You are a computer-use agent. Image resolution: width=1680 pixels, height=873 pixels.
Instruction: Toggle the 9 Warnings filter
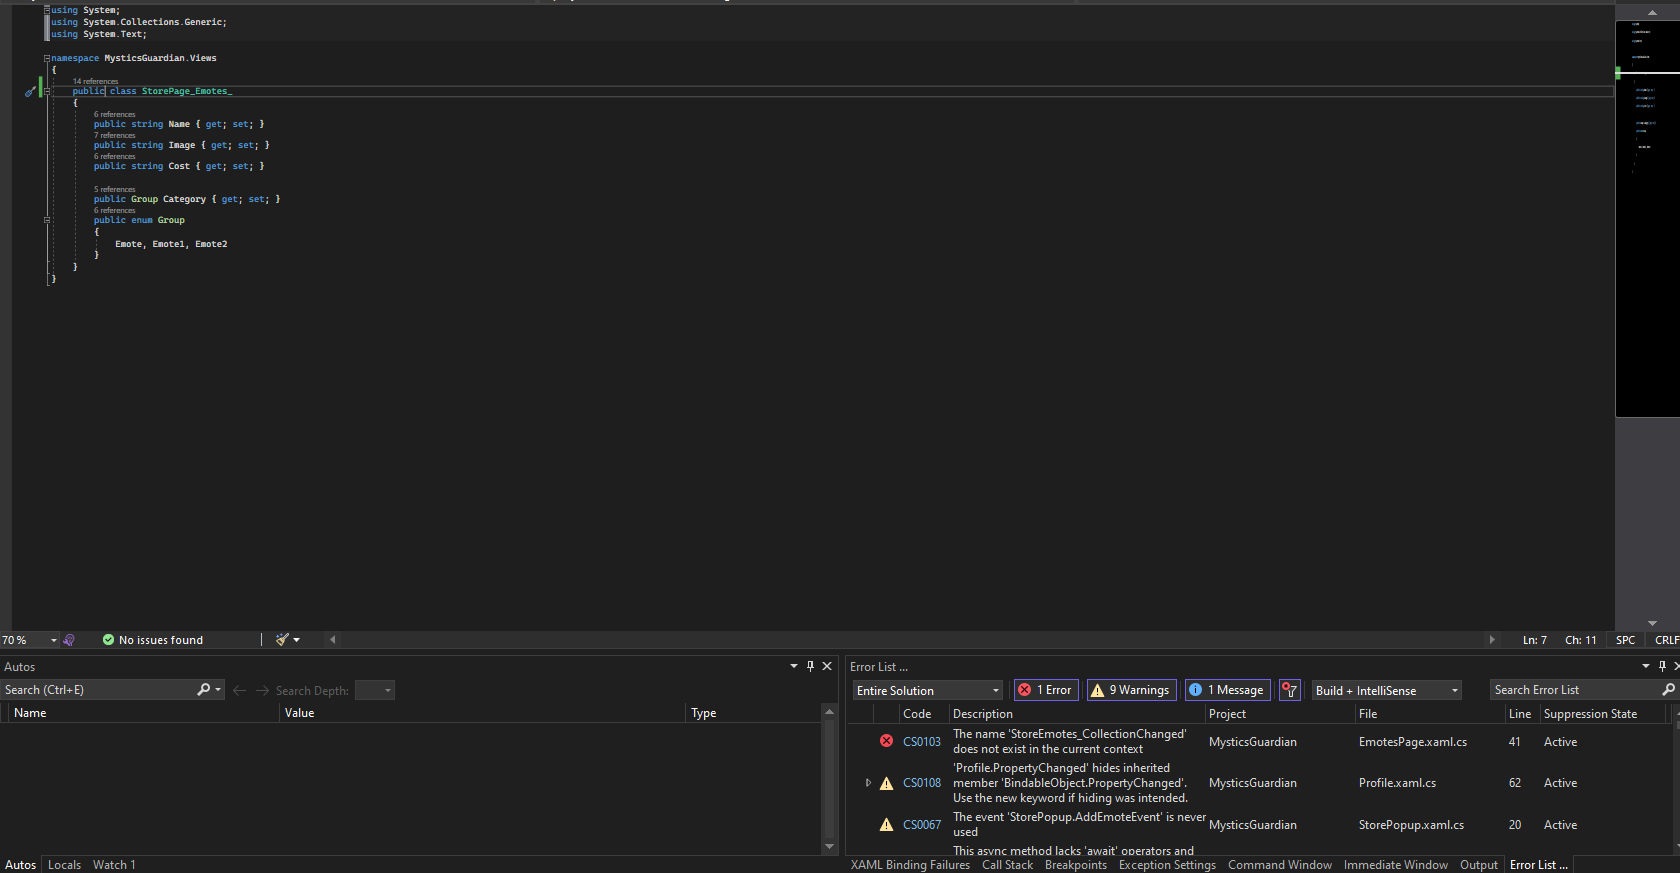pyautogui.click(x=1131, y=690)
